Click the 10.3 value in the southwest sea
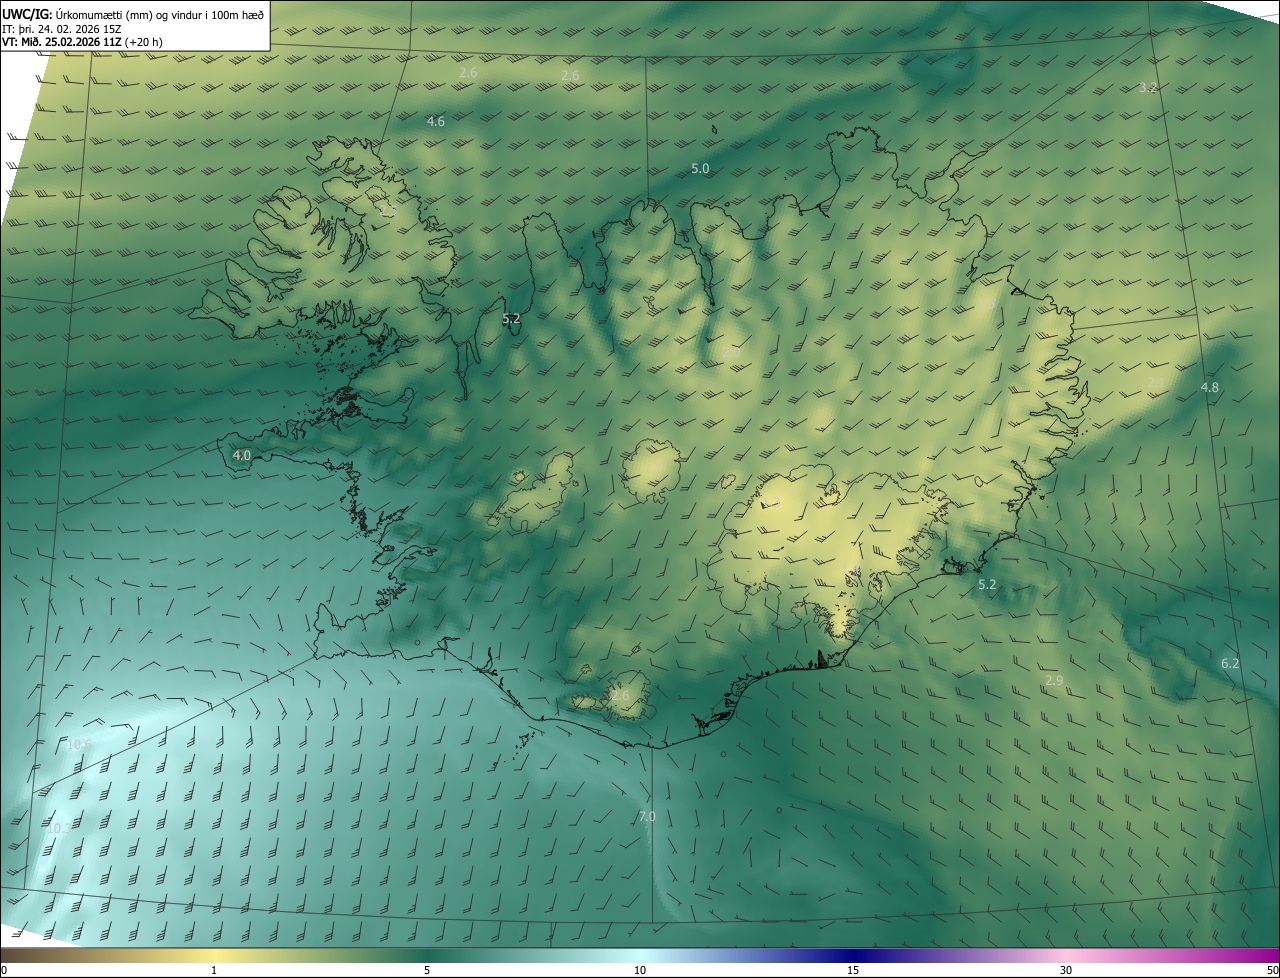1280x978 pixels. [59, 829]
